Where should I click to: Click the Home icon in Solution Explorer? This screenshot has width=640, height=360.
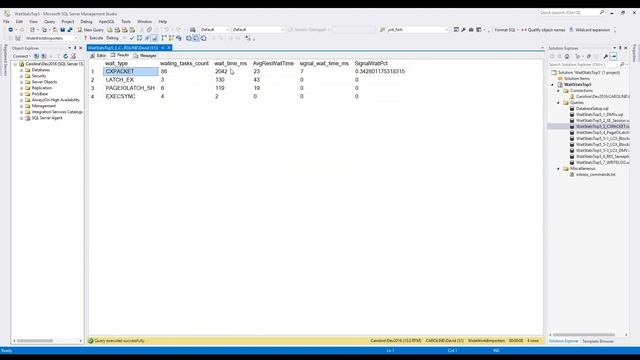(567, 56)
